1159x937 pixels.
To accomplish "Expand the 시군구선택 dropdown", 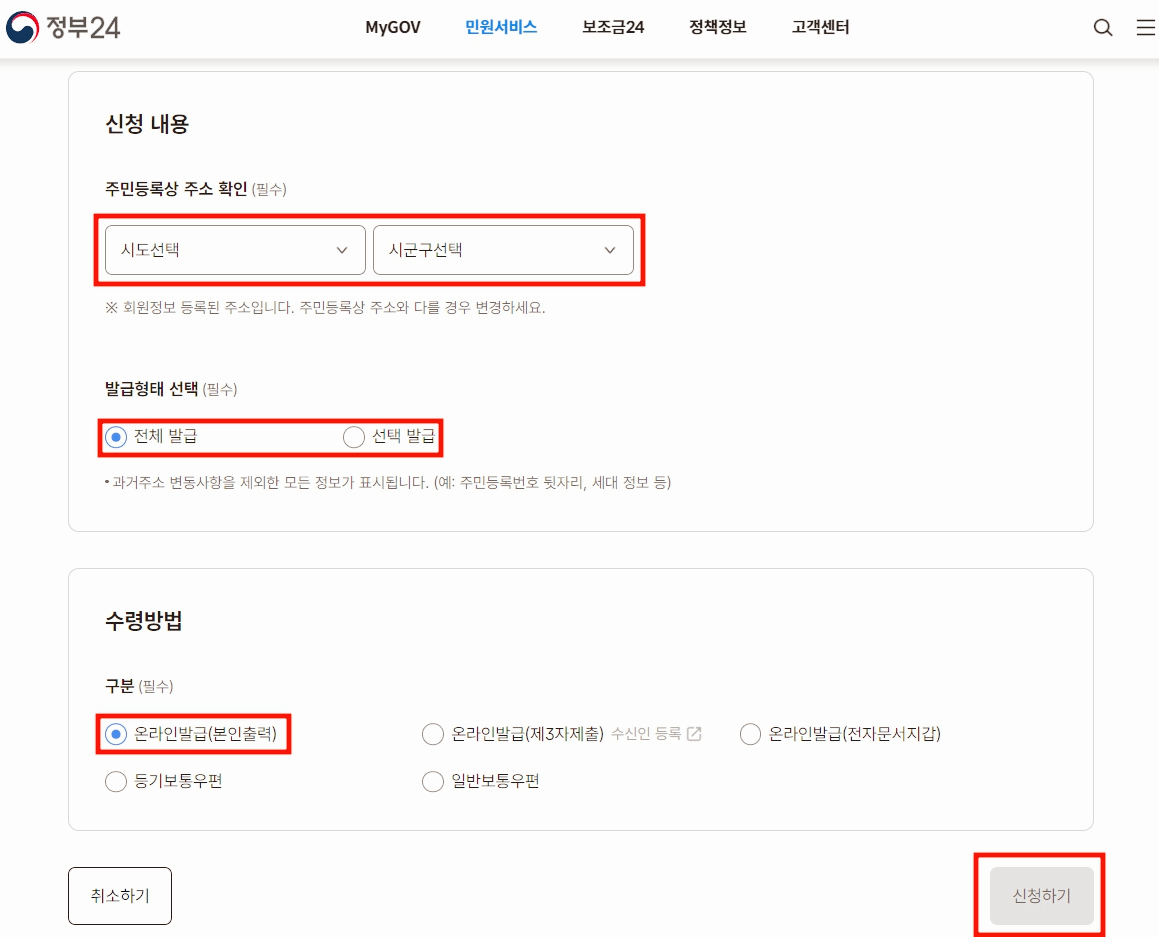I will coord(503,250).
